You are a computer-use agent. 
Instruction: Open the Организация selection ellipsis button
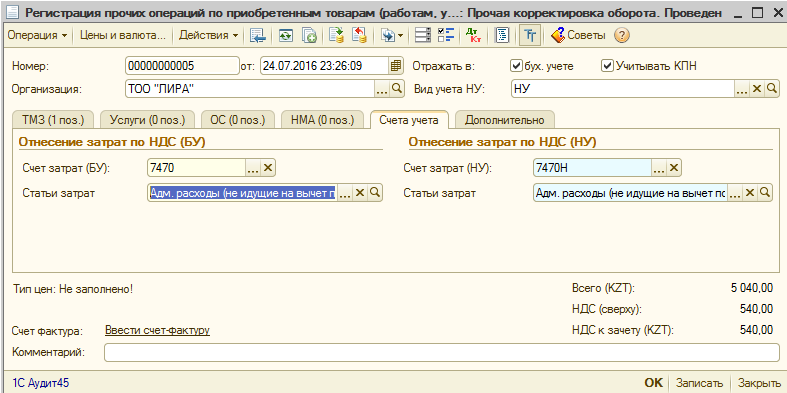point(382,89)
